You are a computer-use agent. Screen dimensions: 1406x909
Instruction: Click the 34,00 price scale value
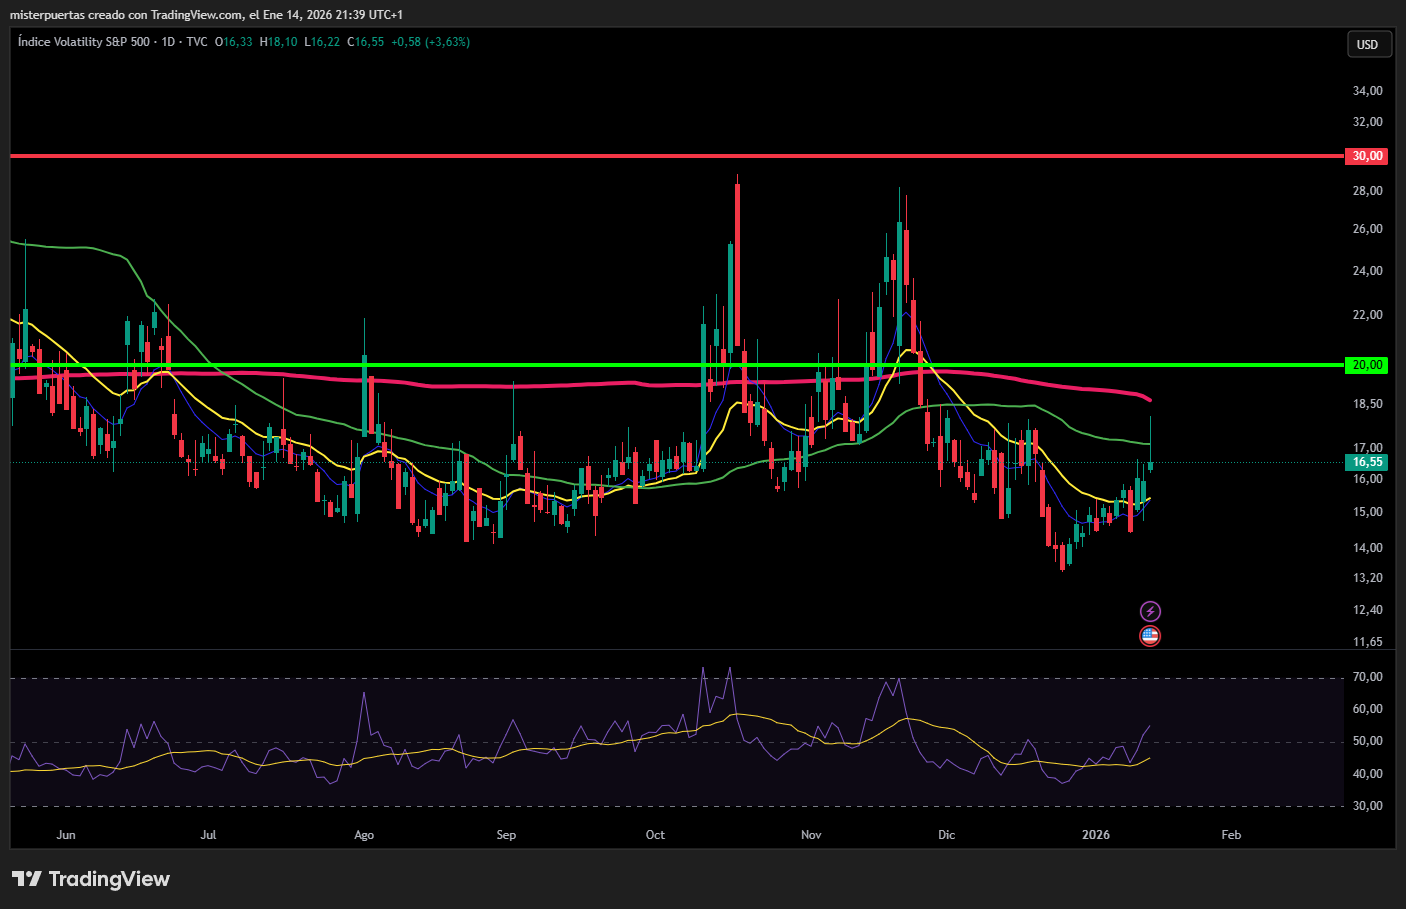pos(1367,91)
